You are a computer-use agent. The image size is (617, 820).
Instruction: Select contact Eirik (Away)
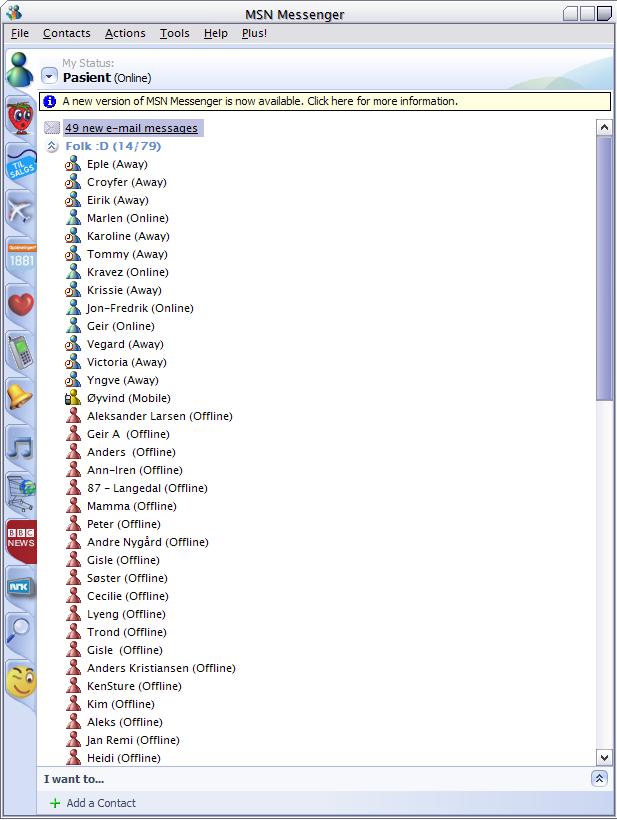(x=118, y=200)
